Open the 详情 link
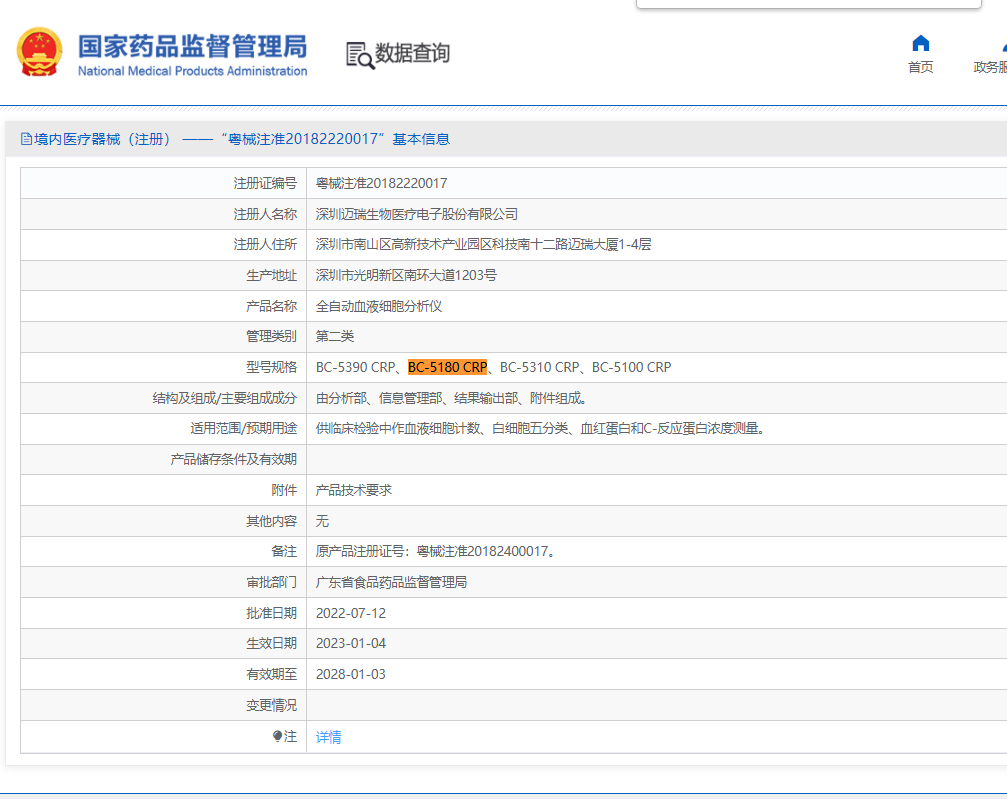The image size is (1007, 799). pyautogui.click(x=328, y=737)
